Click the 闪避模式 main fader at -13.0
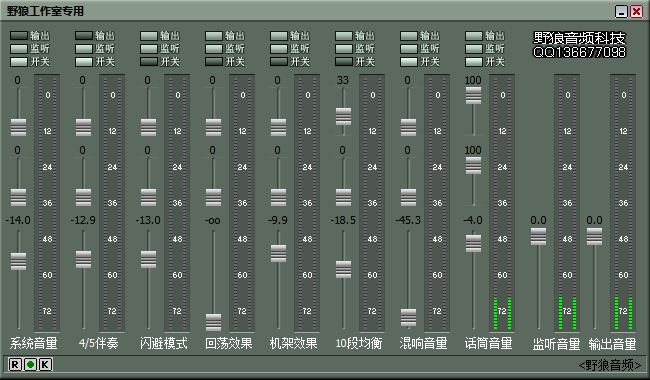The width and height of the screenshot is (650, 380). (x=148, y=259)
